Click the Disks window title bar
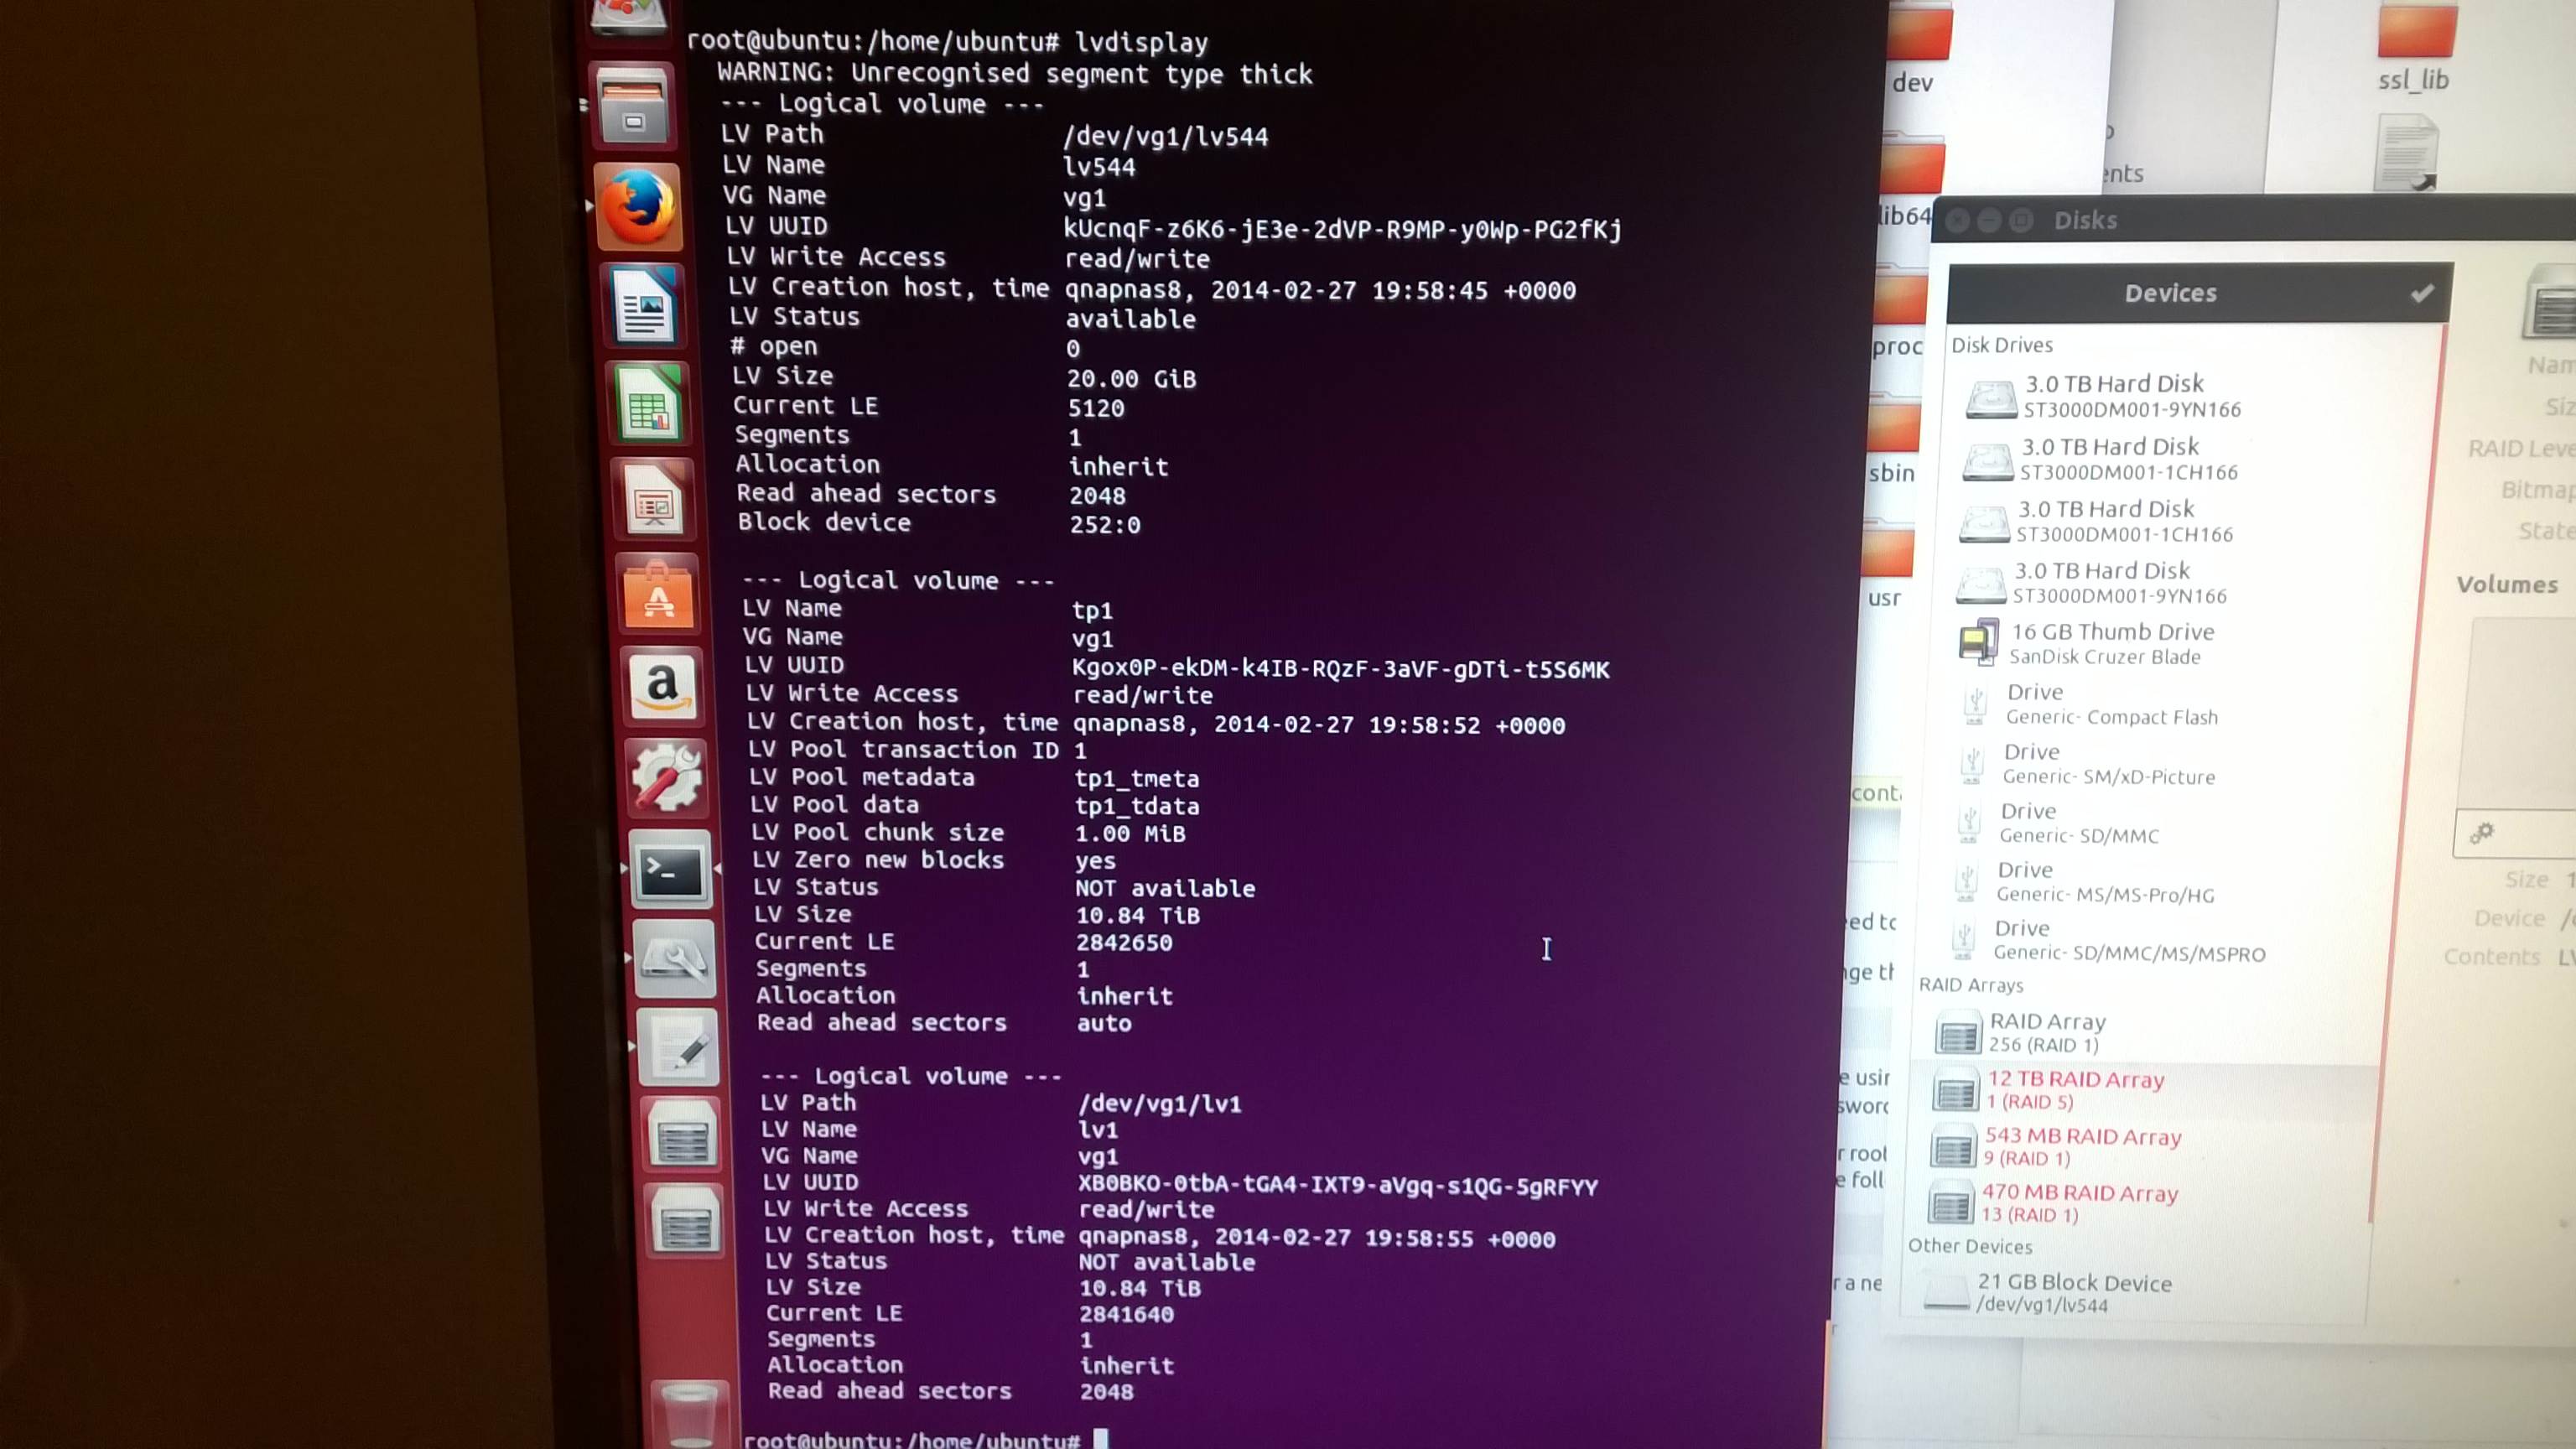The height and width of the screenshot is (1449, 2576). coord(2254,220)
